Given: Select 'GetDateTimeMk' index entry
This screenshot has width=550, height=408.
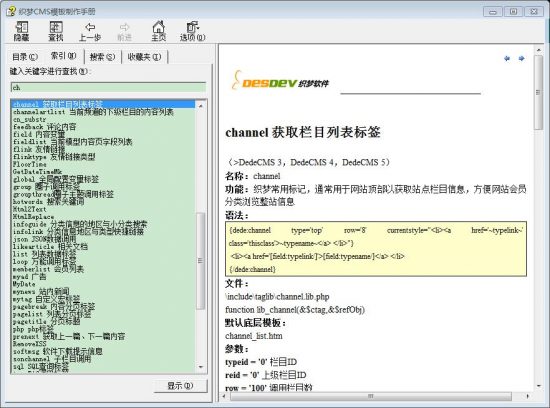Looking at the screenshot, I should [x=37, y=172].
